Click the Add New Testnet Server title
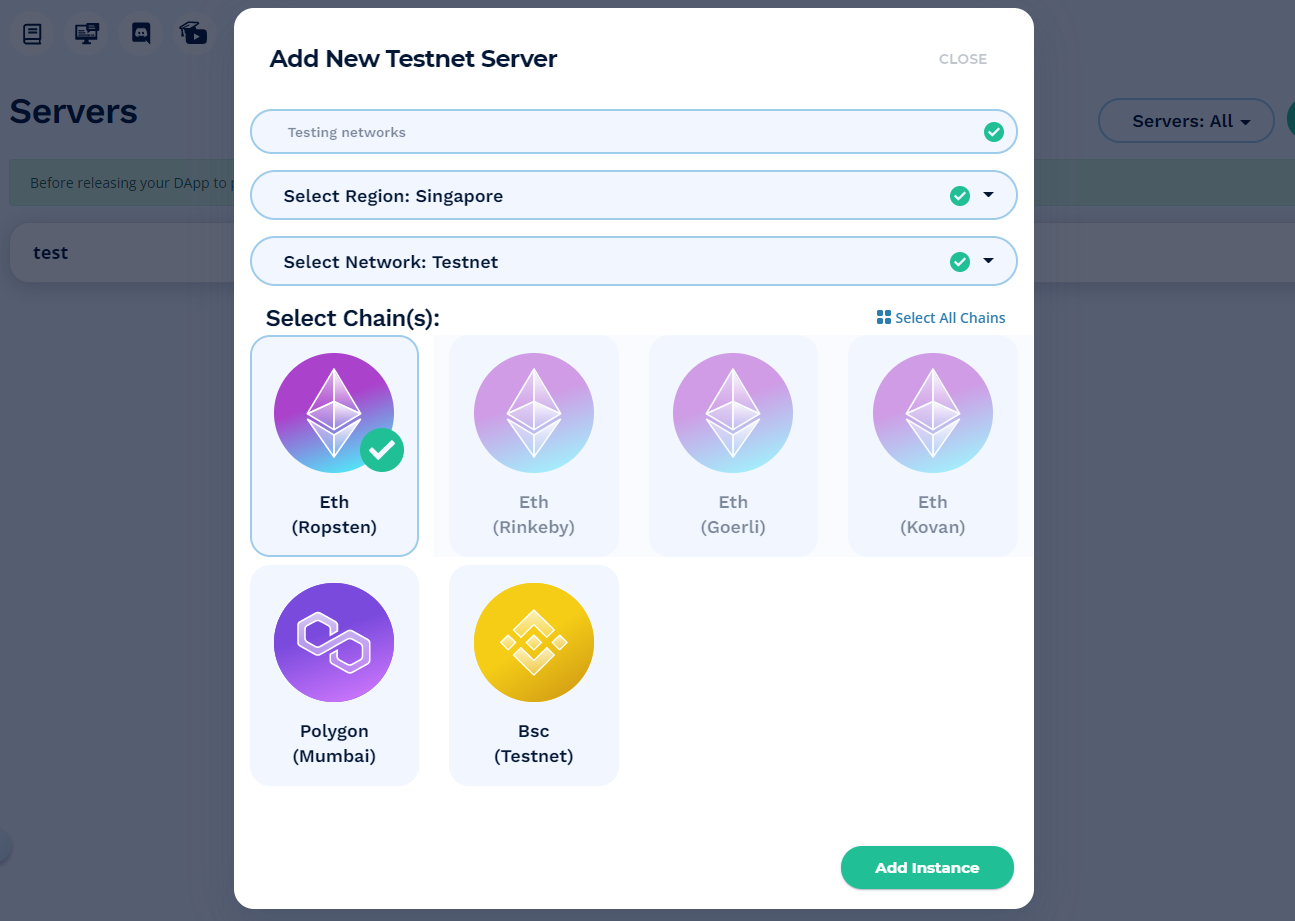 pos(413,59)
